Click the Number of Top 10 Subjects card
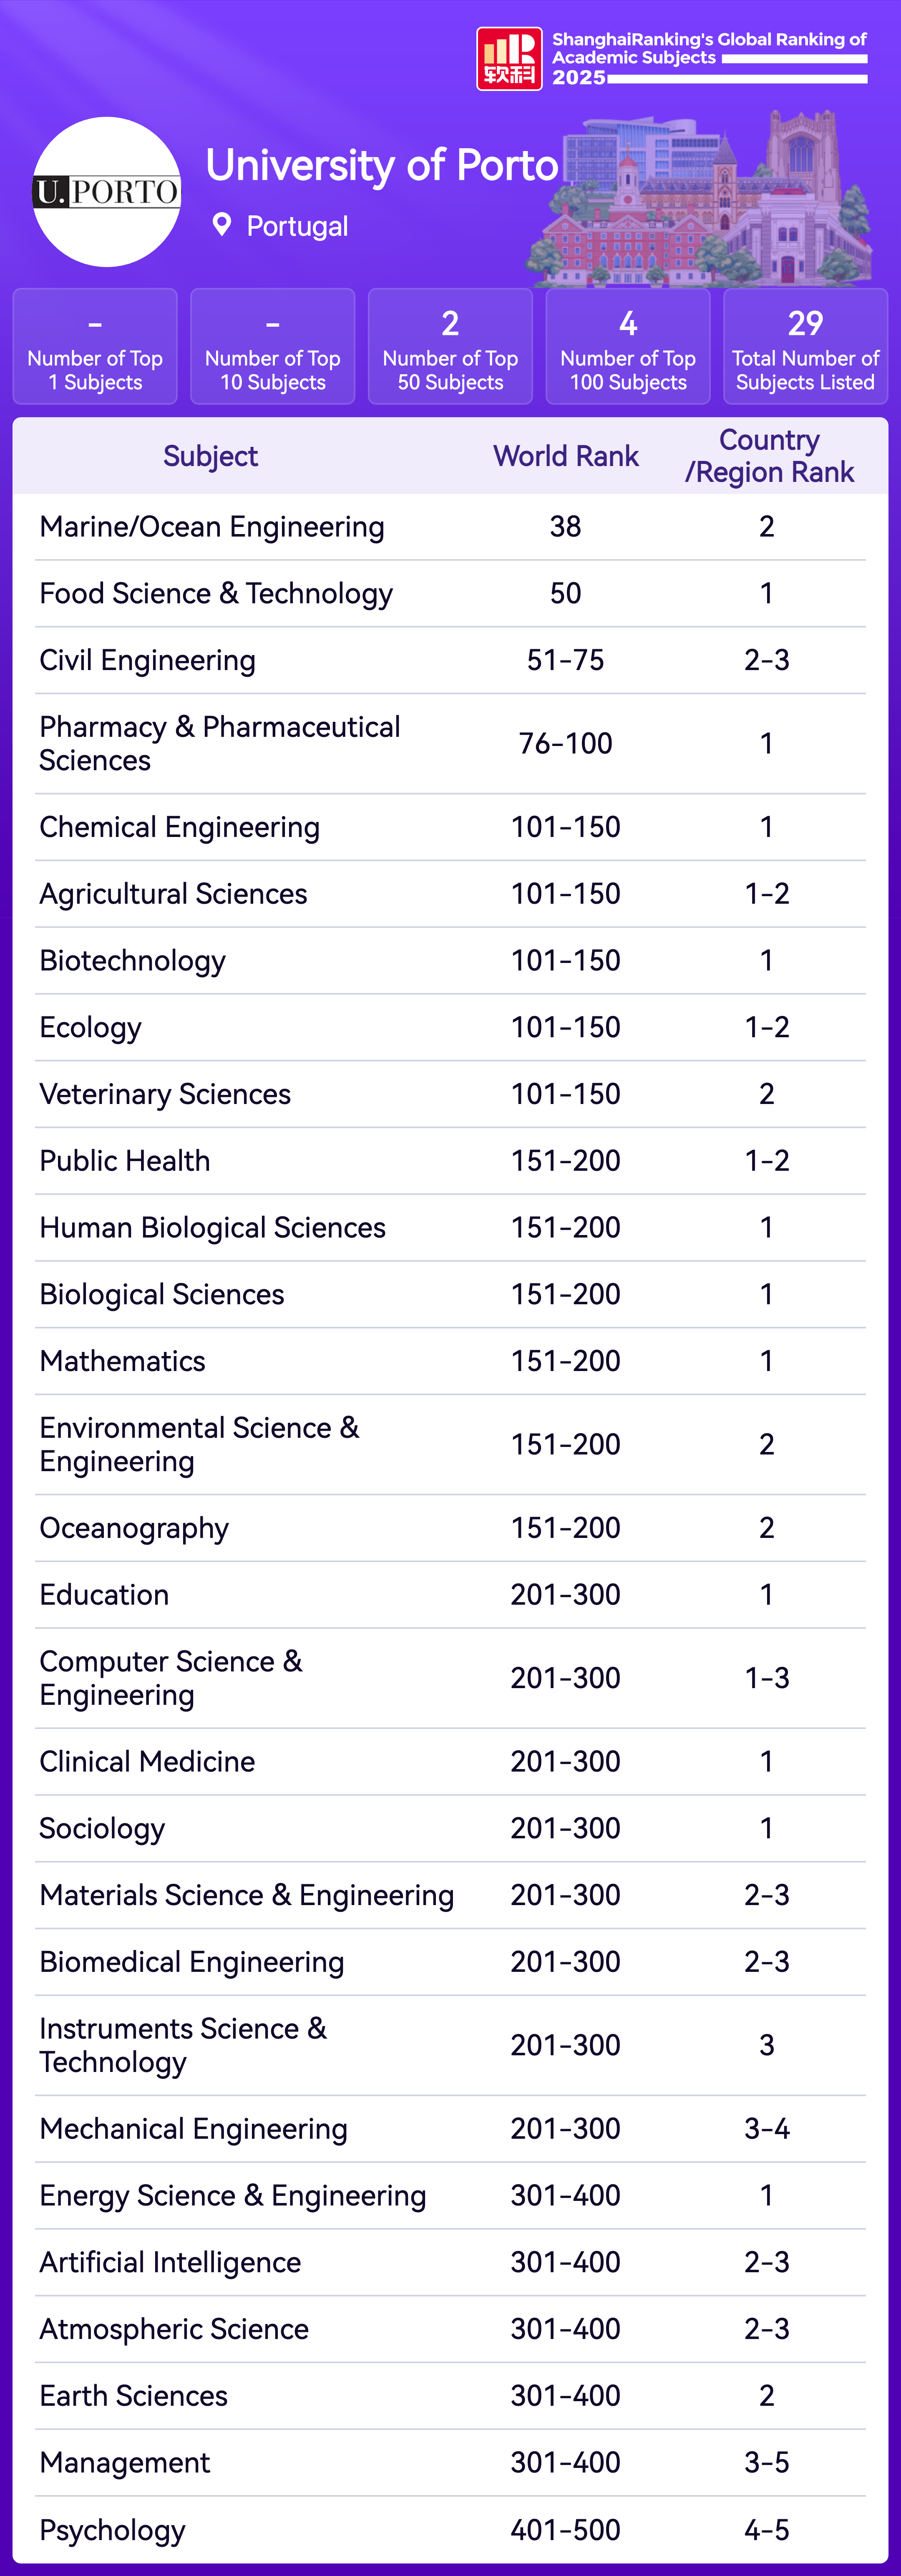901x2576 pixels. (273, 346)
